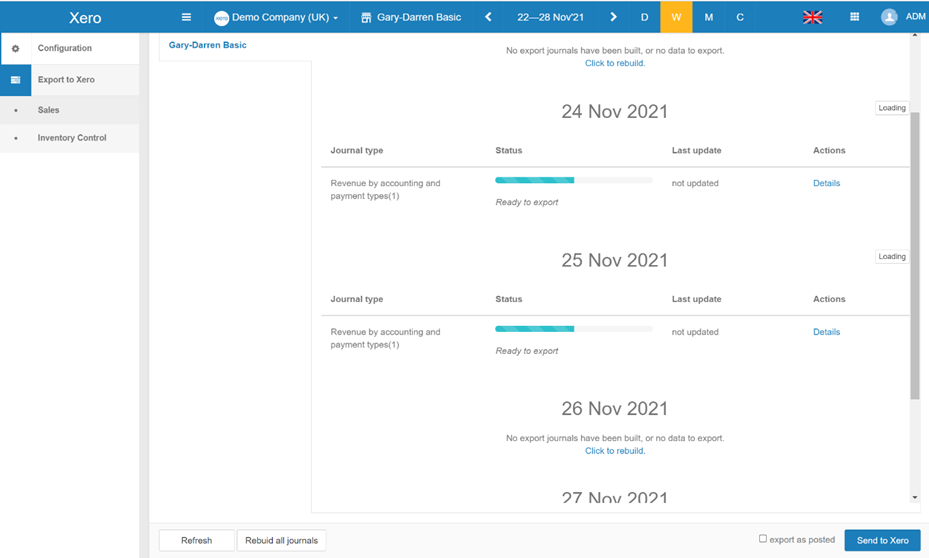Click the vertical scrollbar down arrow

pos(914,497)
